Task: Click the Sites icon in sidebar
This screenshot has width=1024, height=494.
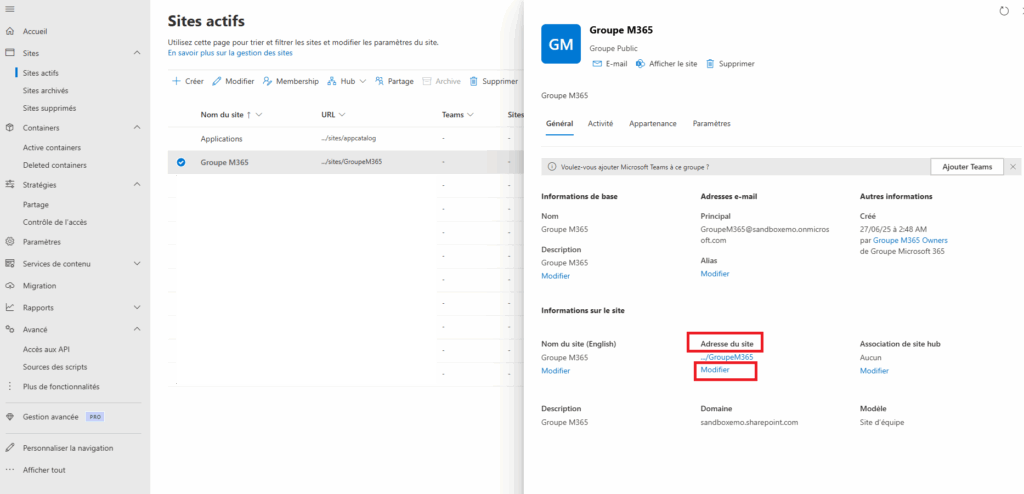Action: coord(10,53)
